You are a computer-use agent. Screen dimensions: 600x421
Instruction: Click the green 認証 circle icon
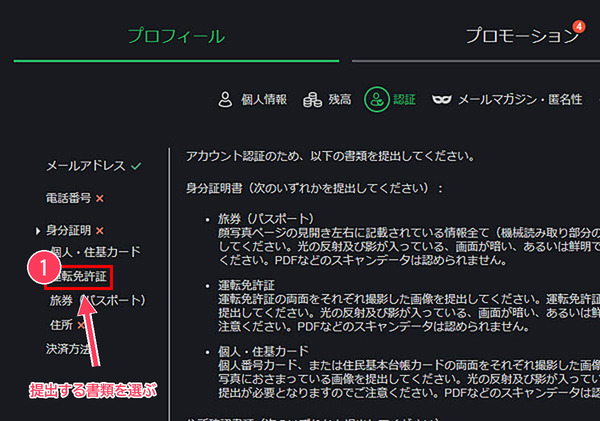click(377, 99)
